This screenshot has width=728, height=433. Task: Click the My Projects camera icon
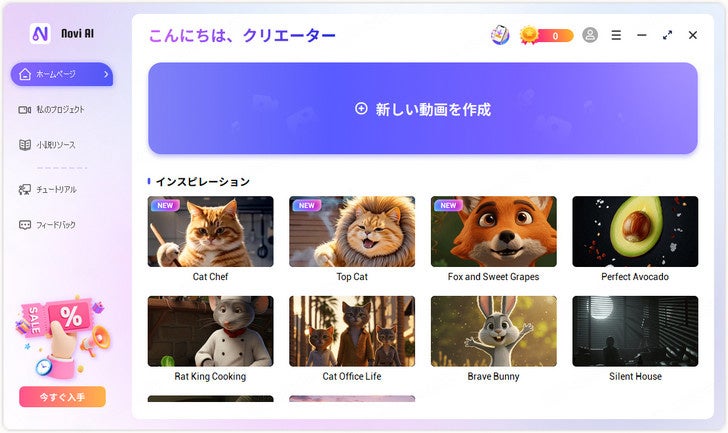pos(25,110)
